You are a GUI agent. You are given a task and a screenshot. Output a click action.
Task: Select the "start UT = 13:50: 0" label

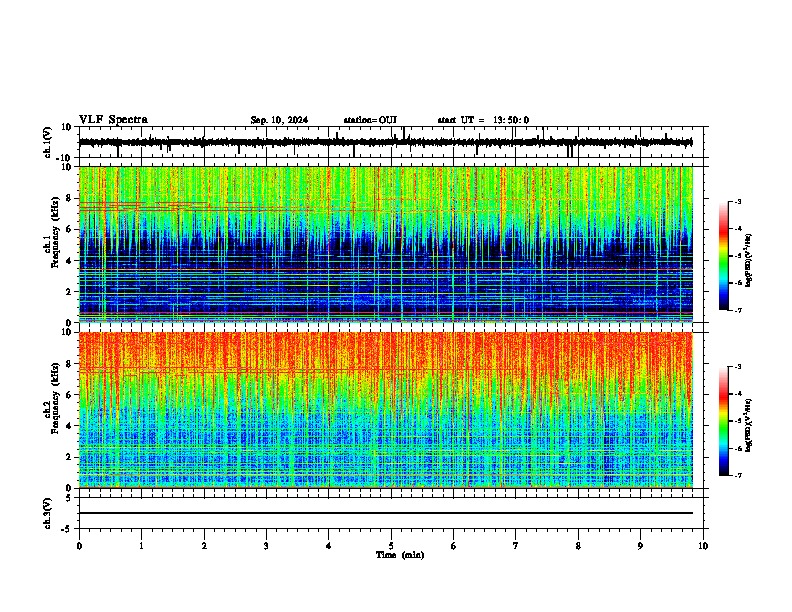pyautogui.click(x=483, y=120)
